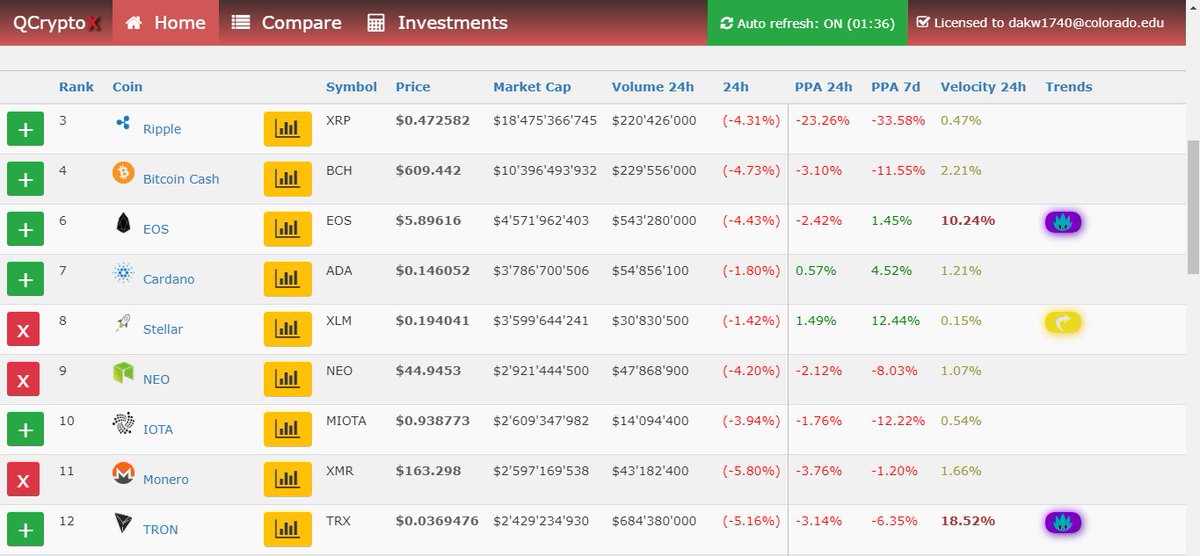Sort by the Volume 24h column header
The image size is (1200, 556).
coord(653,87)
